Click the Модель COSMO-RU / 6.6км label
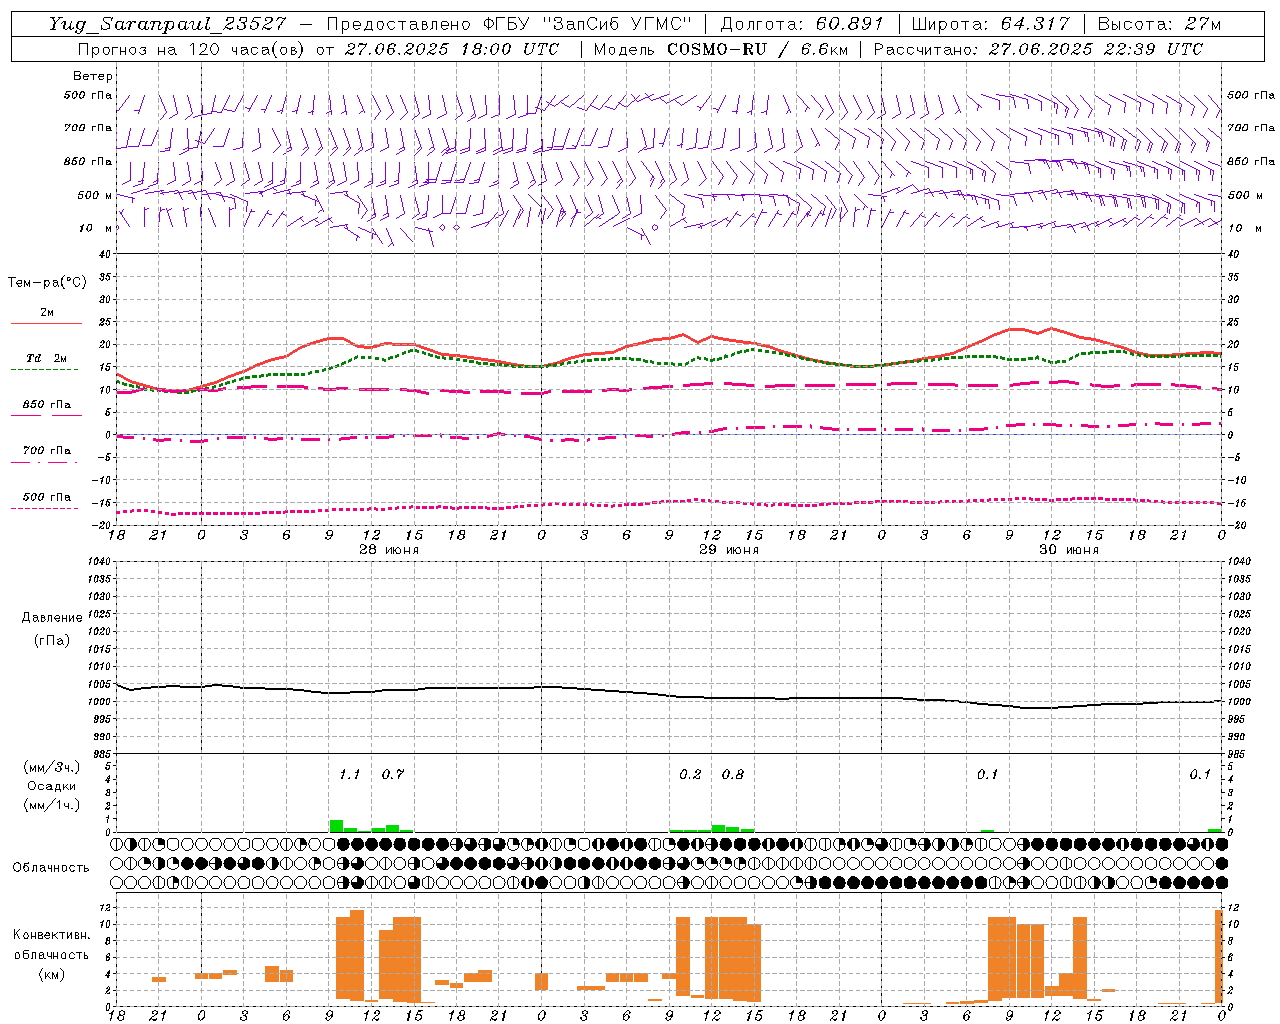This screenshot has width=1280, height=1024. click(x=722, y=48)
